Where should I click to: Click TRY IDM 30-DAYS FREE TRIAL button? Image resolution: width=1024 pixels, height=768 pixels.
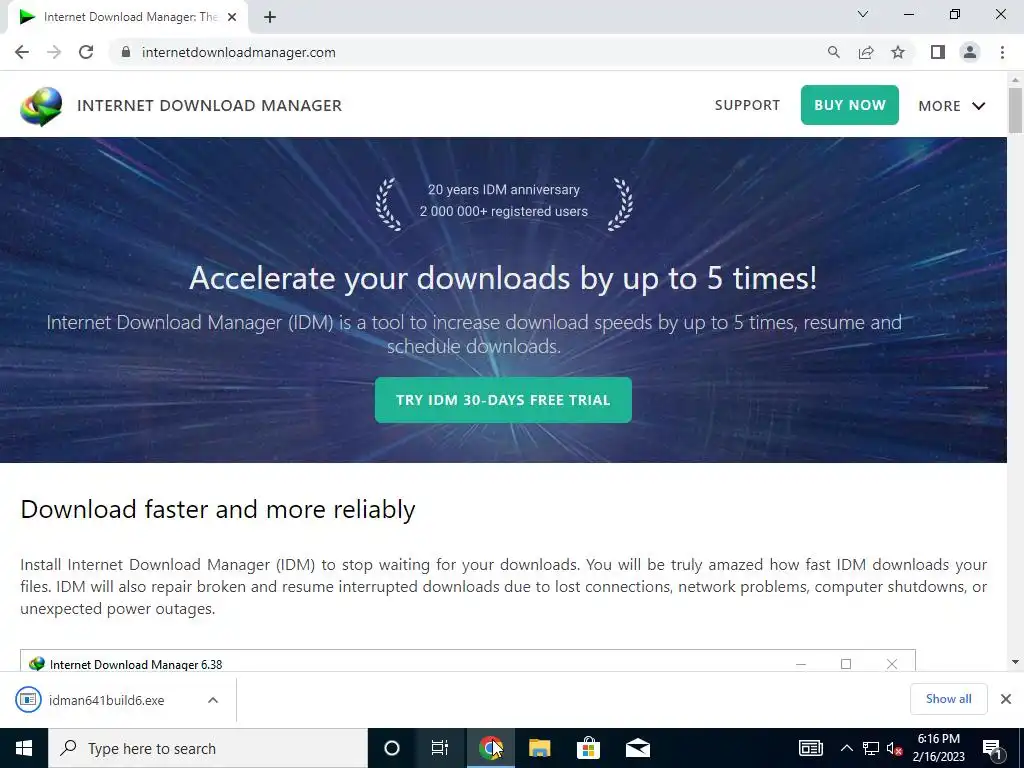pyautogui.click(x=503, y=400)
